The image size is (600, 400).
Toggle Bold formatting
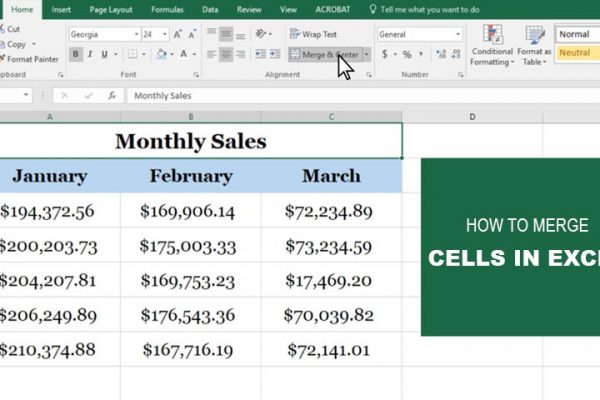point(75,54)
